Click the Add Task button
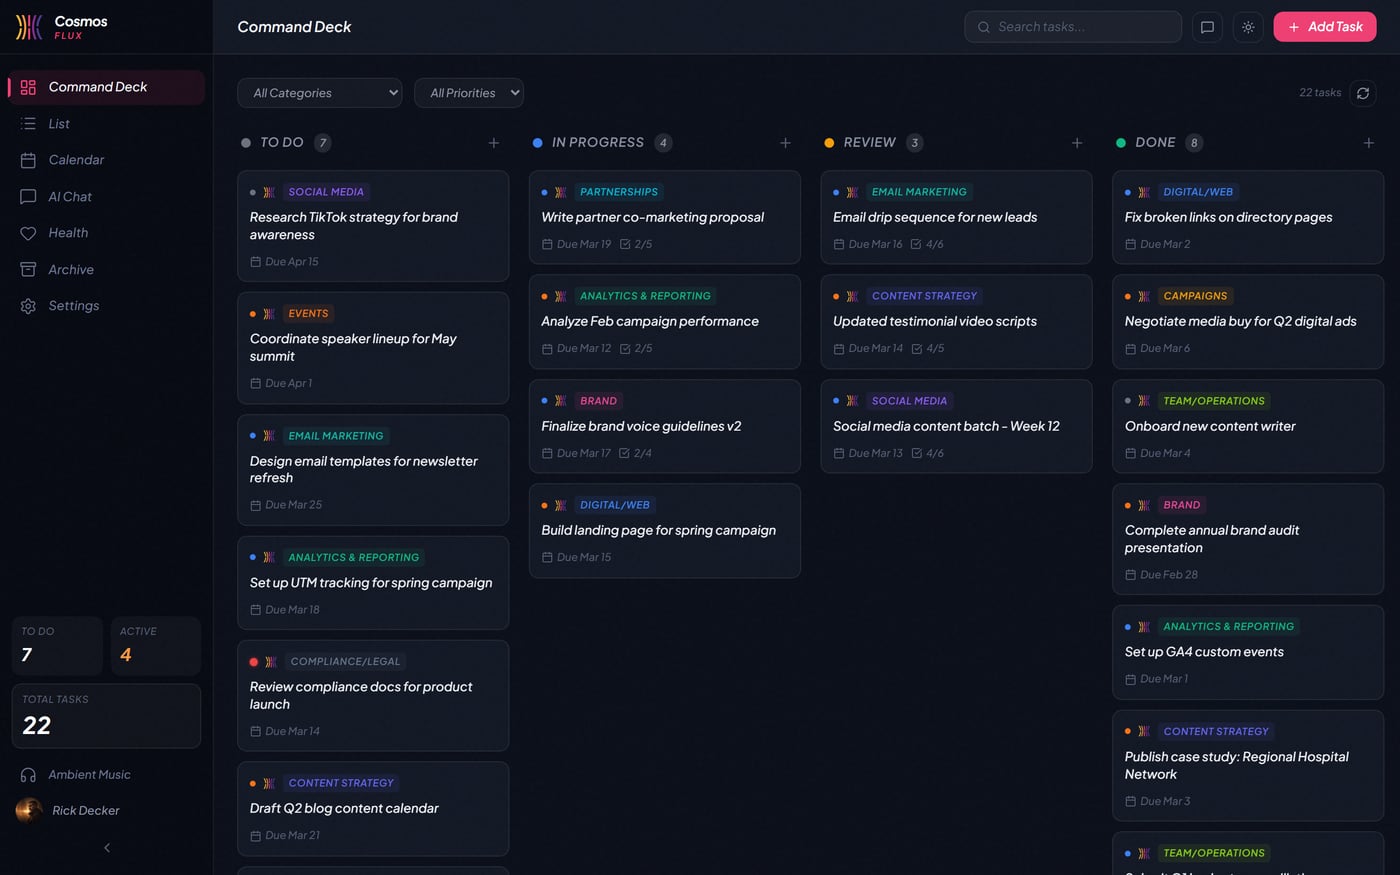 (x=1324, y=27)
